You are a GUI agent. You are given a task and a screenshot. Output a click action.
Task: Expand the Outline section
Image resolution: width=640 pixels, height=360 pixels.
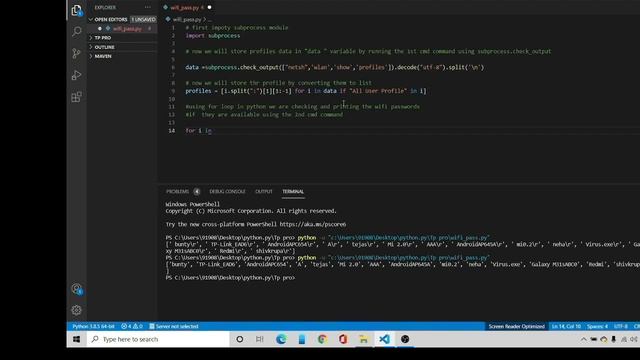104,47
